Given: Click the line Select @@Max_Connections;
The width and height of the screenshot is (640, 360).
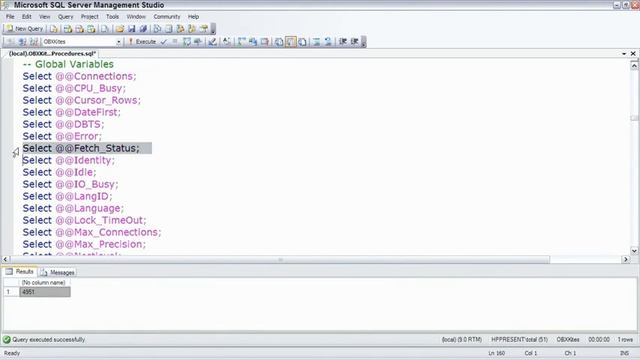Looking at the screenshot, I should click(92, 232).
